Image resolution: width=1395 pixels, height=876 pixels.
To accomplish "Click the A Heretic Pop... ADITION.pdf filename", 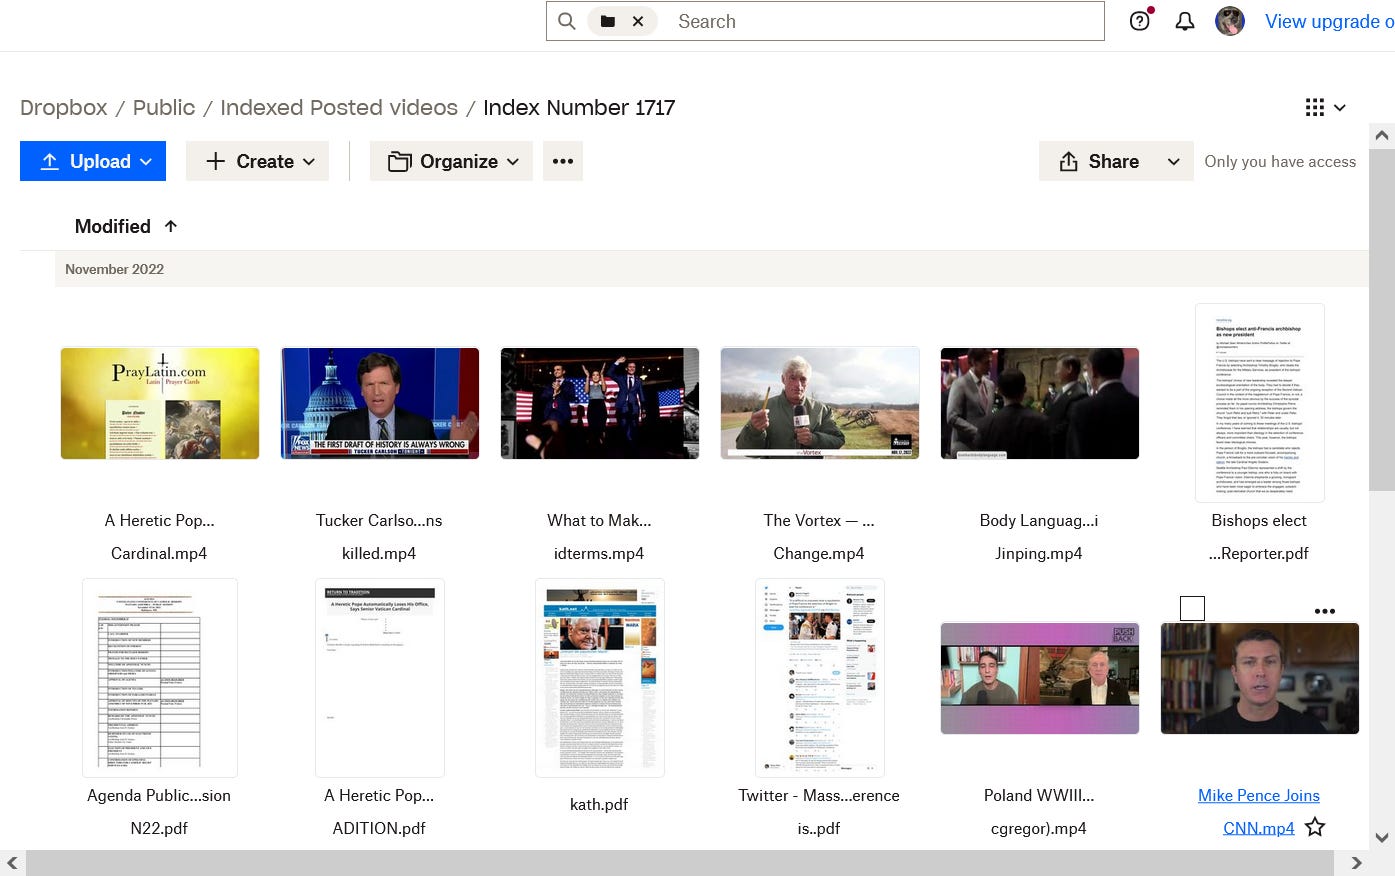I will point(379,811).
